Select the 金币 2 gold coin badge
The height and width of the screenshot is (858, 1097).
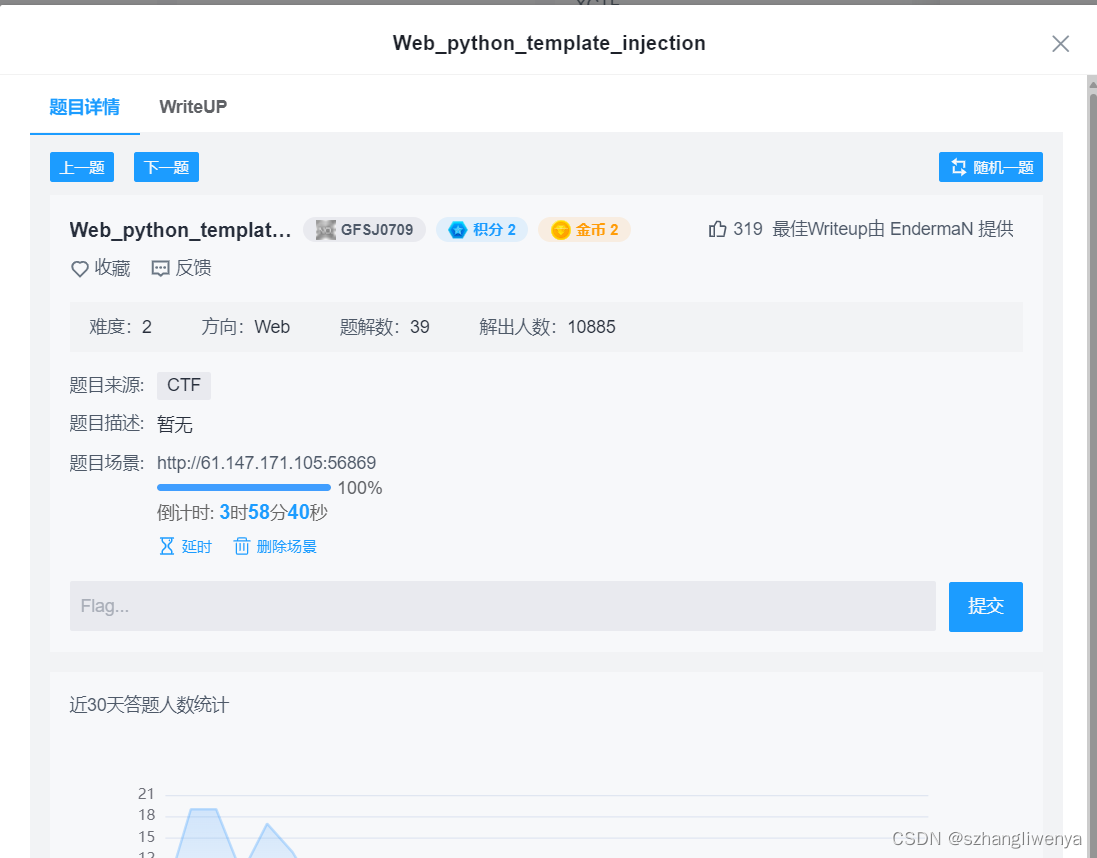[x=584, y=229]
